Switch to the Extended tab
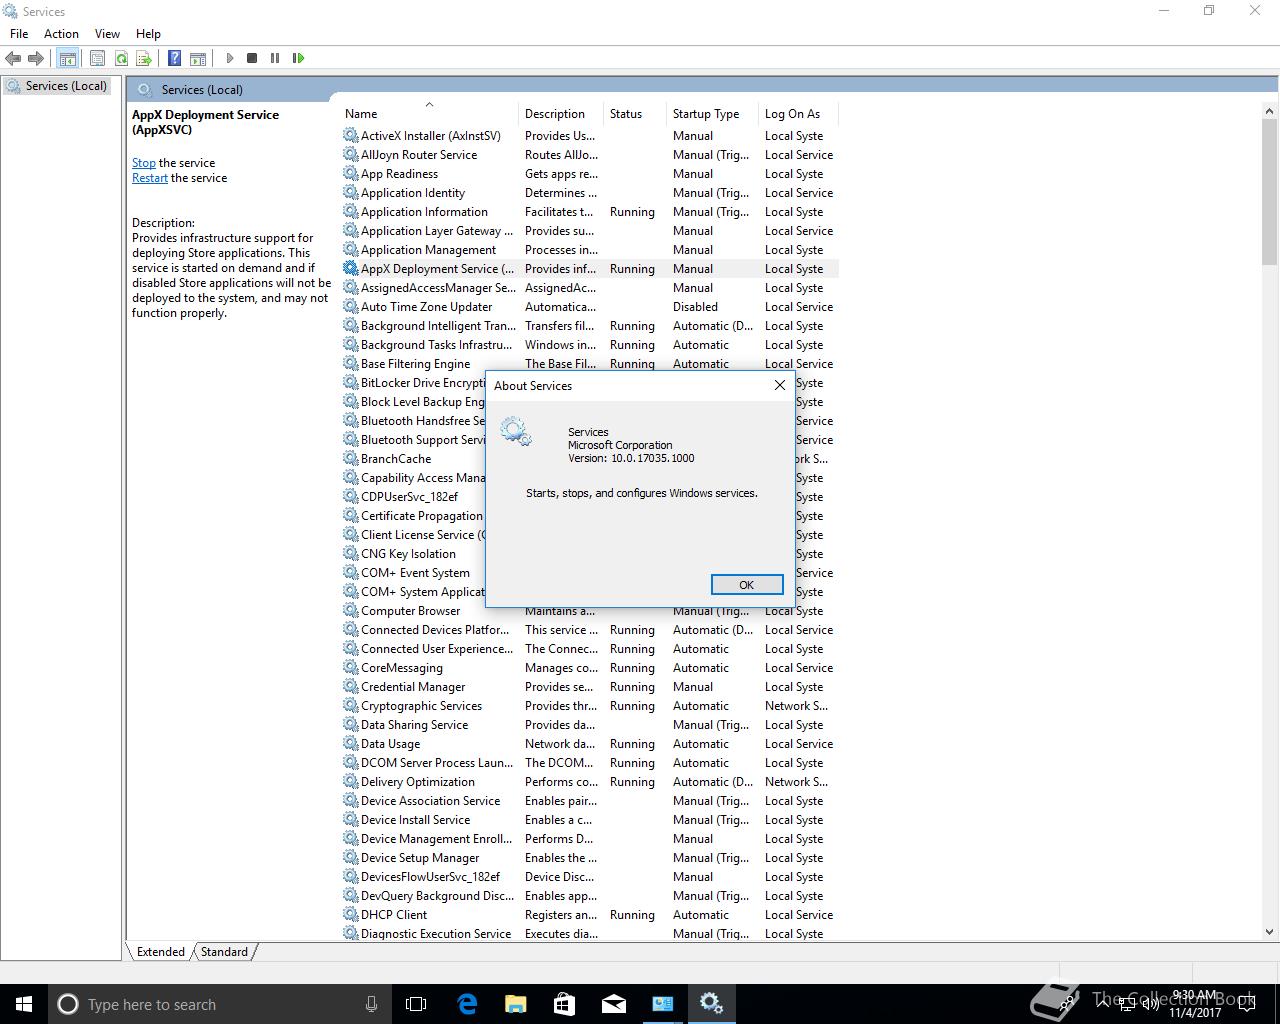Viewport: 1280px width, 1024px height. (160, 951)
